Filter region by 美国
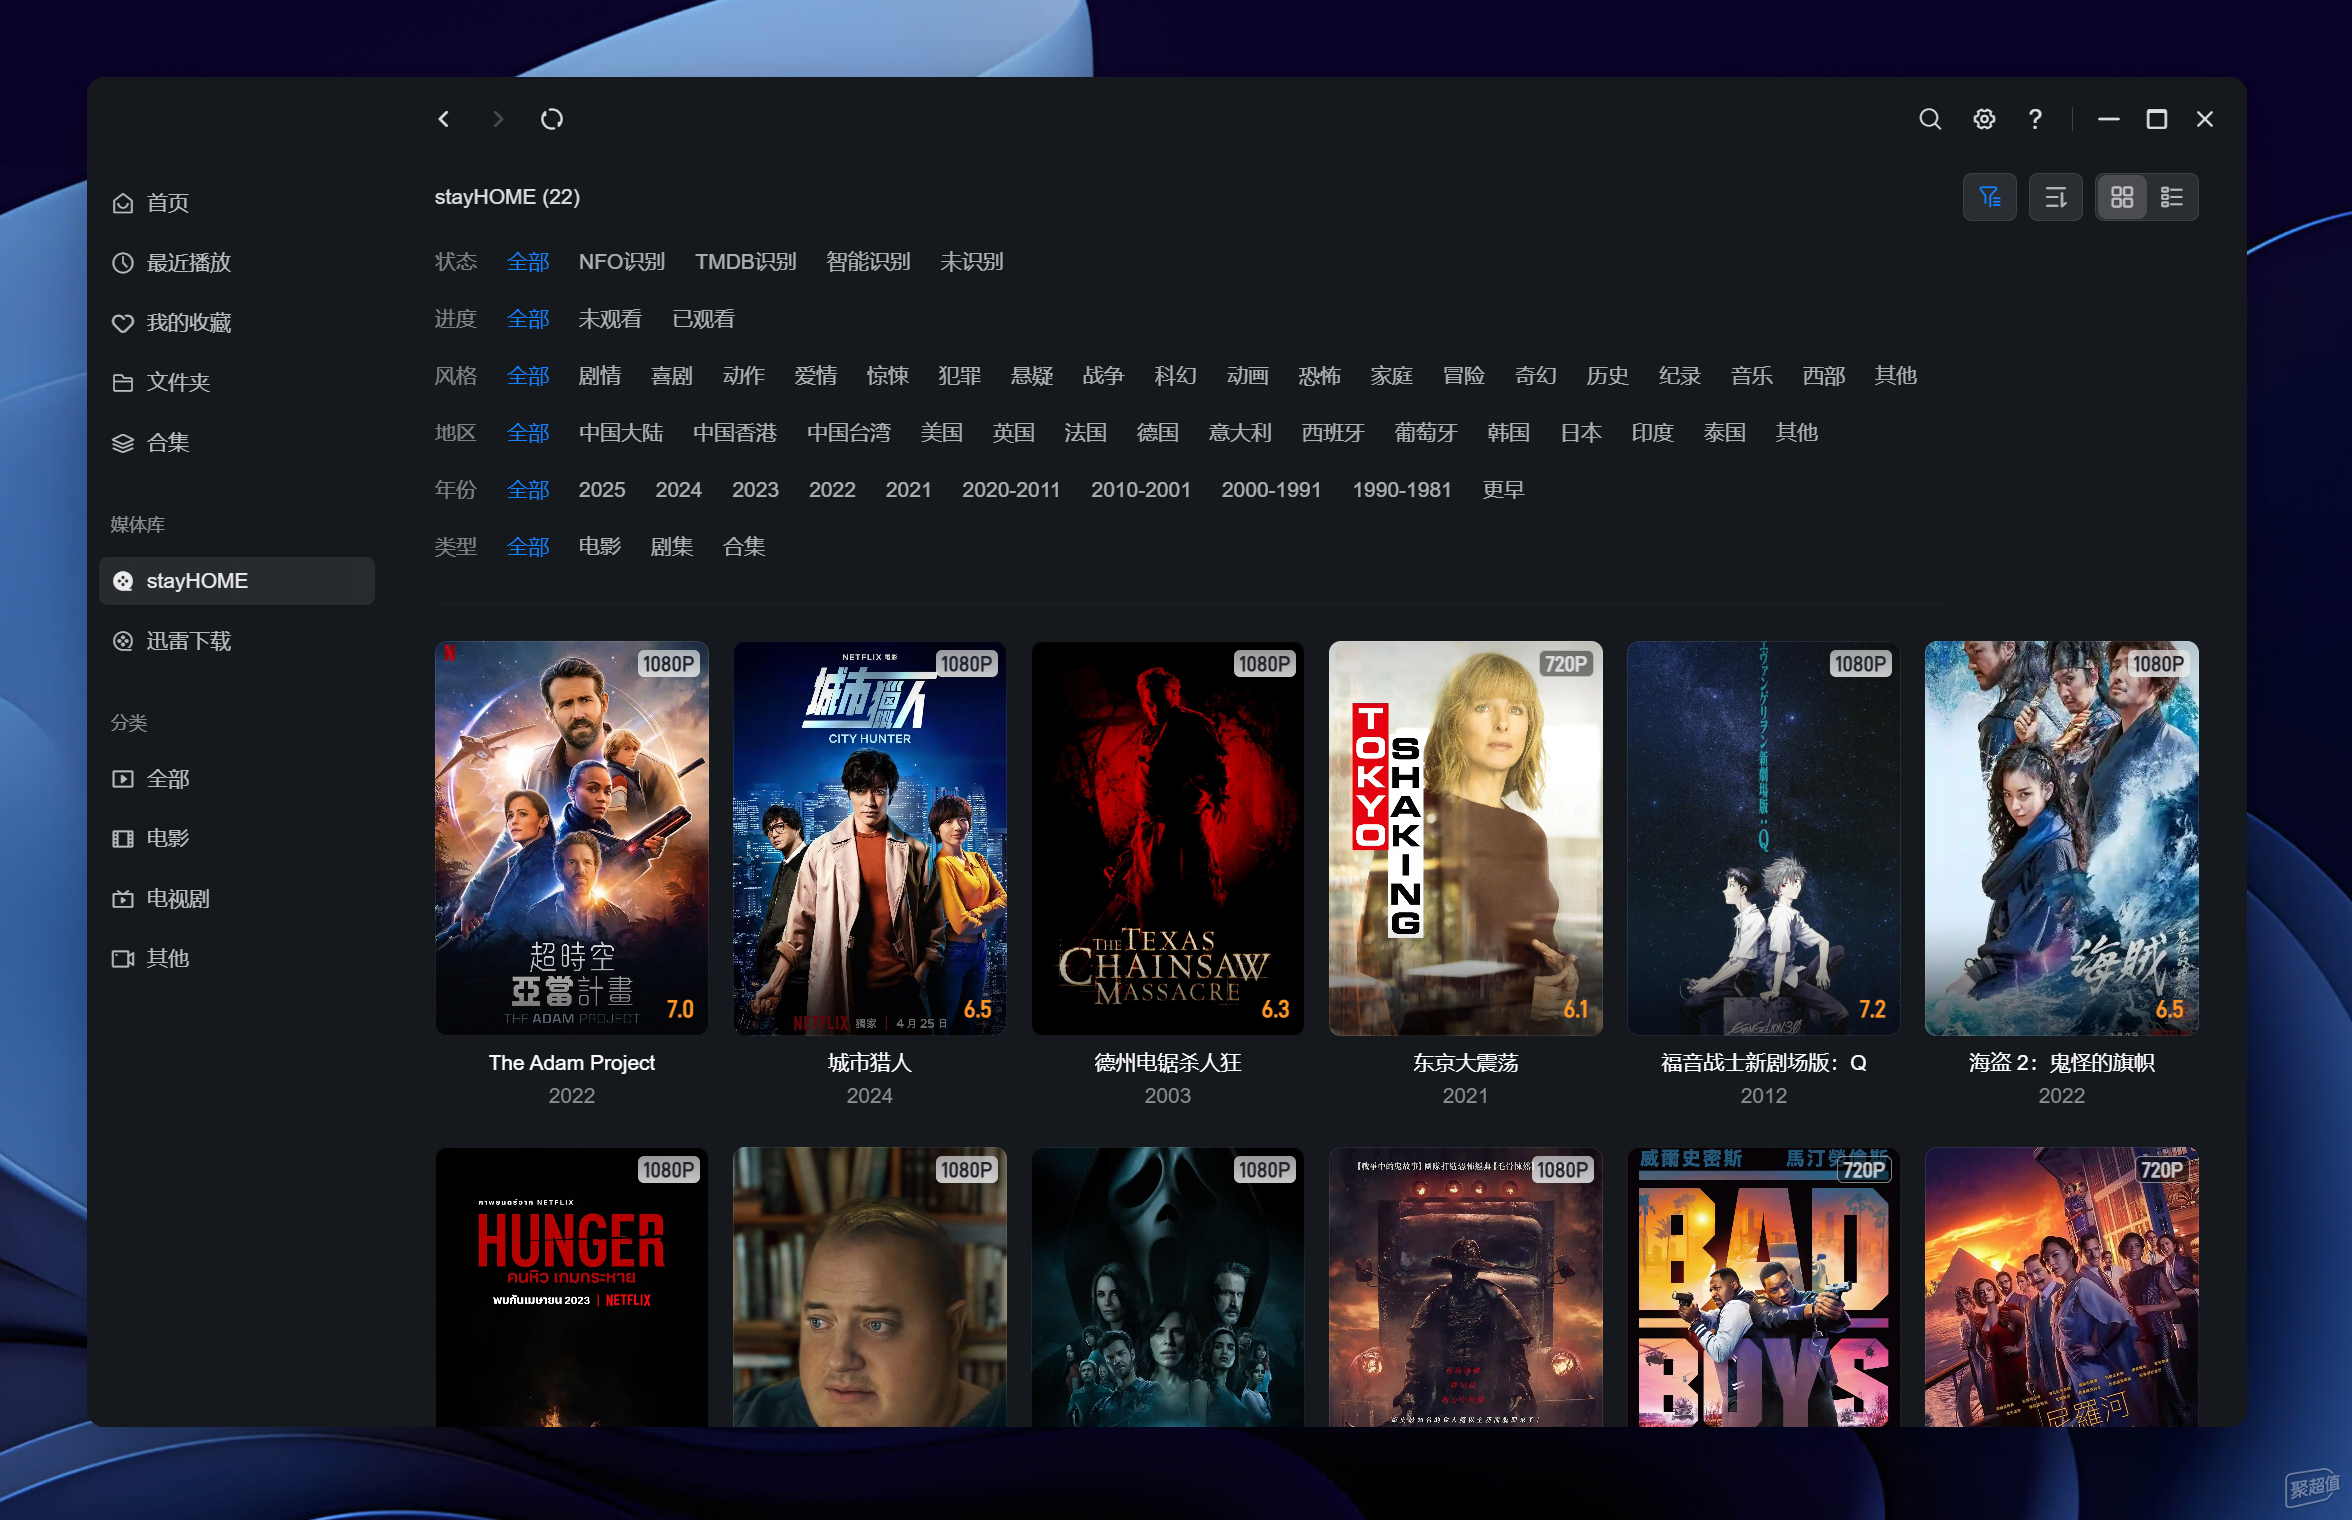This screenshot has width=2352, height=1520. pyautogui.click(x=942, y=433)
